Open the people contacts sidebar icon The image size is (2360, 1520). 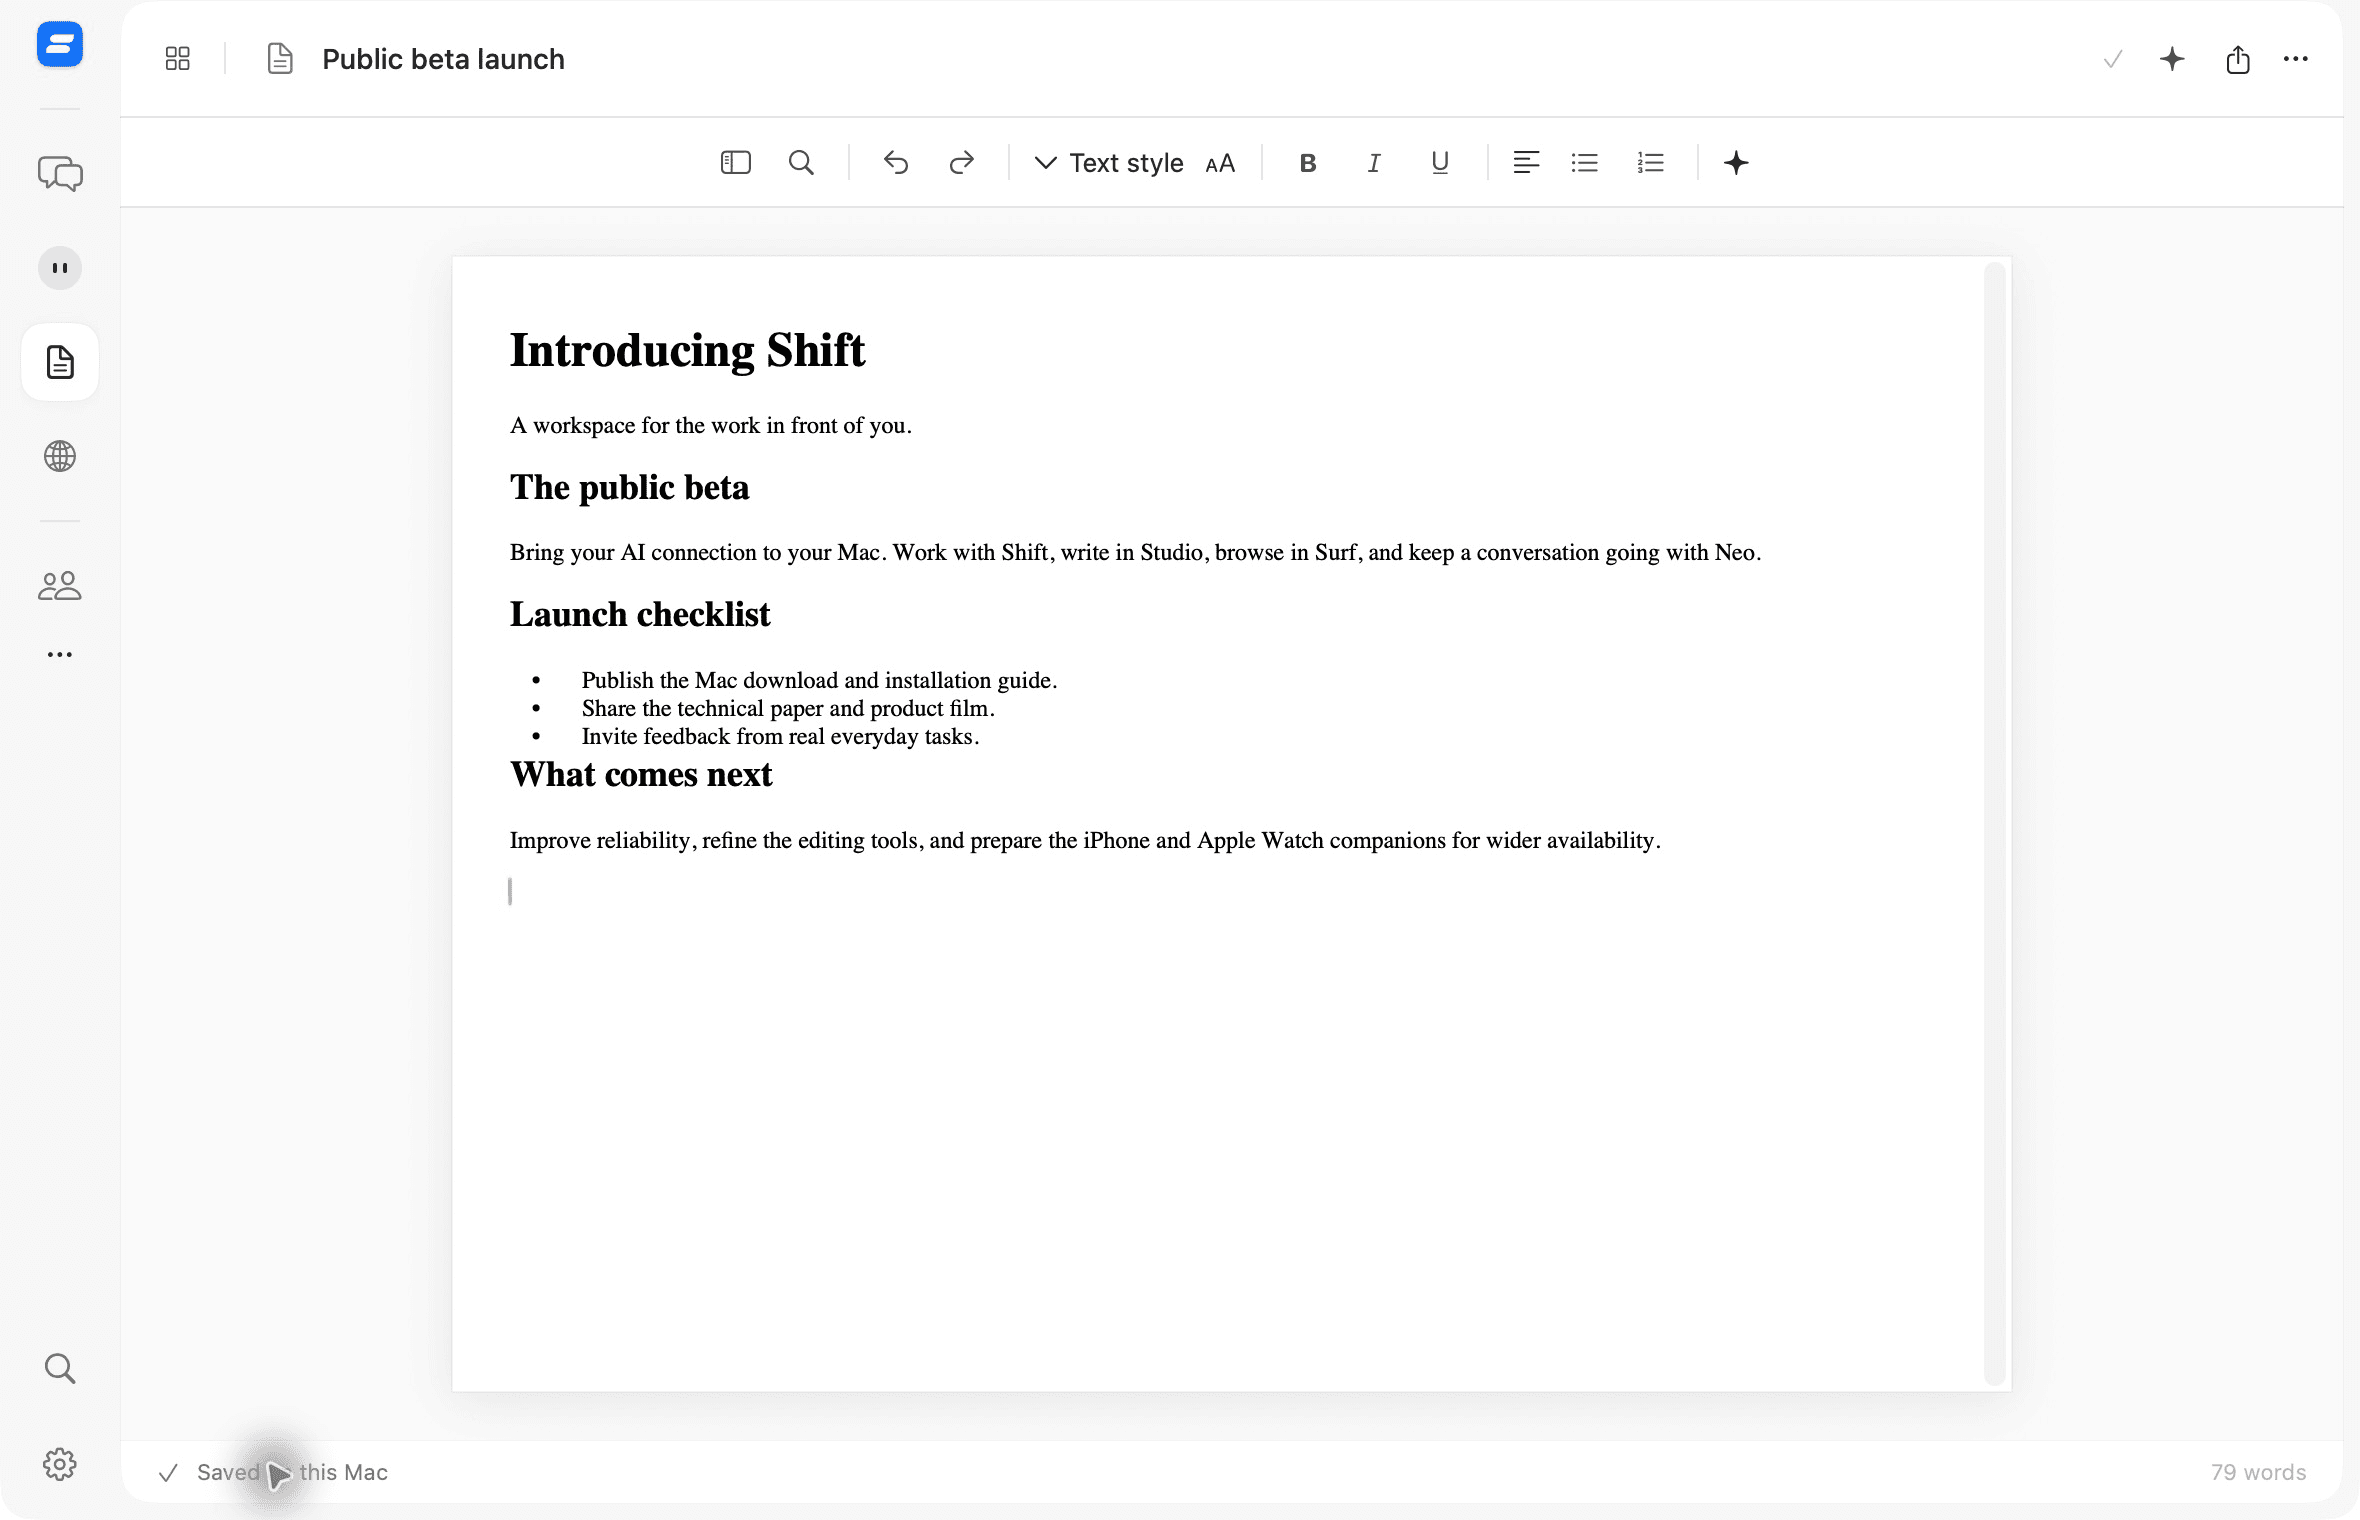pyautogui.click(x=60, y=585)
